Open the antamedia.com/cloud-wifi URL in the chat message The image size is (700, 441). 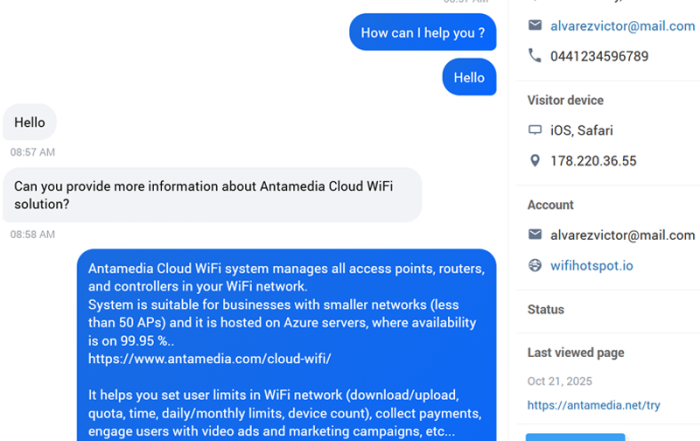pos(209,357)
